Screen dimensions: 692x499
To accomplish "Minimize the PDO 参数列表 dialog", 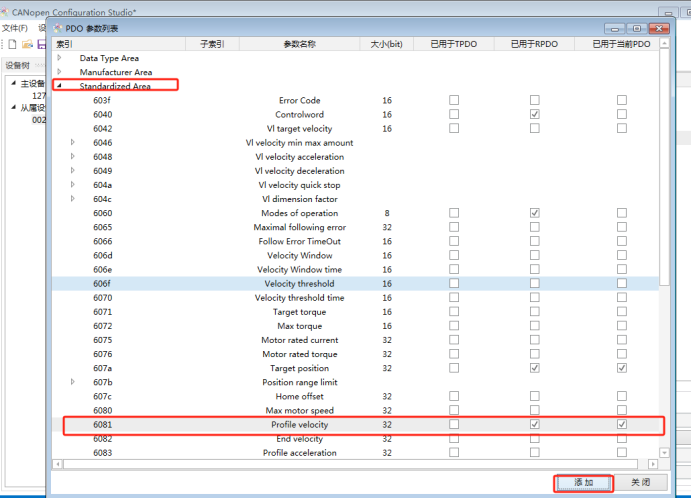I will 615,29.
